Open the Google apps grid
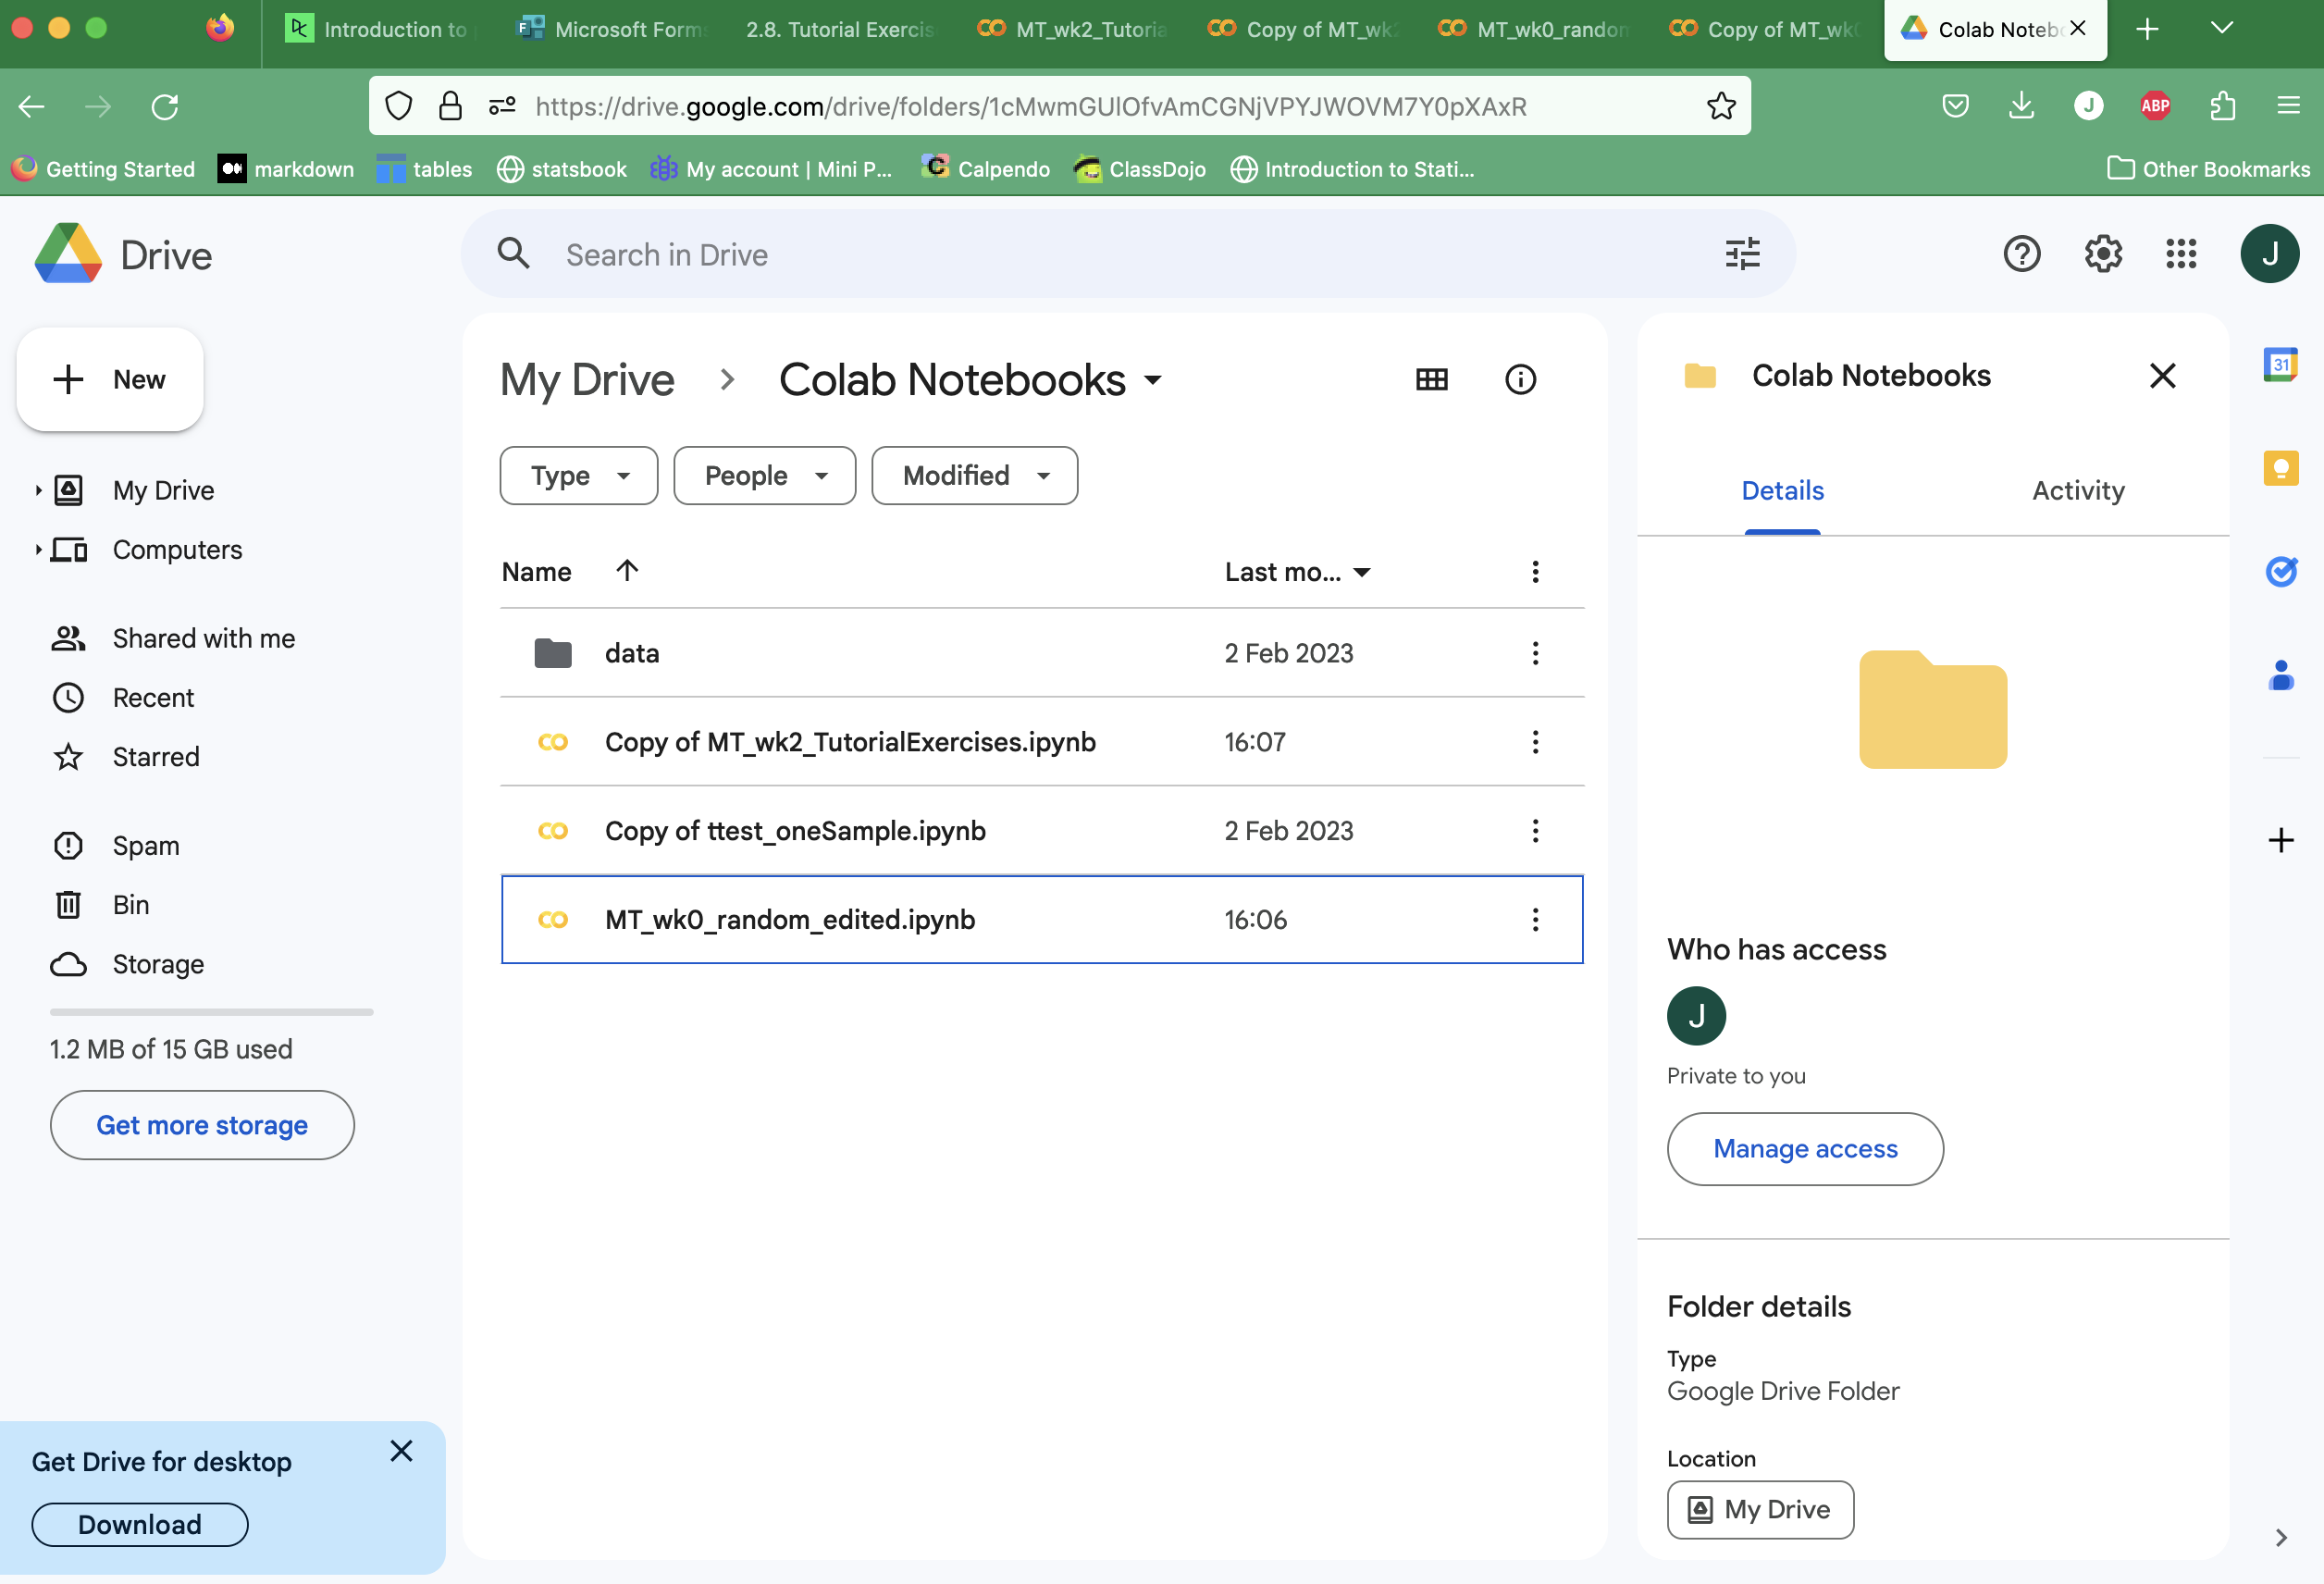Image resolution: width=2324 pixels, height=1584 pixels. [2181, 254]
